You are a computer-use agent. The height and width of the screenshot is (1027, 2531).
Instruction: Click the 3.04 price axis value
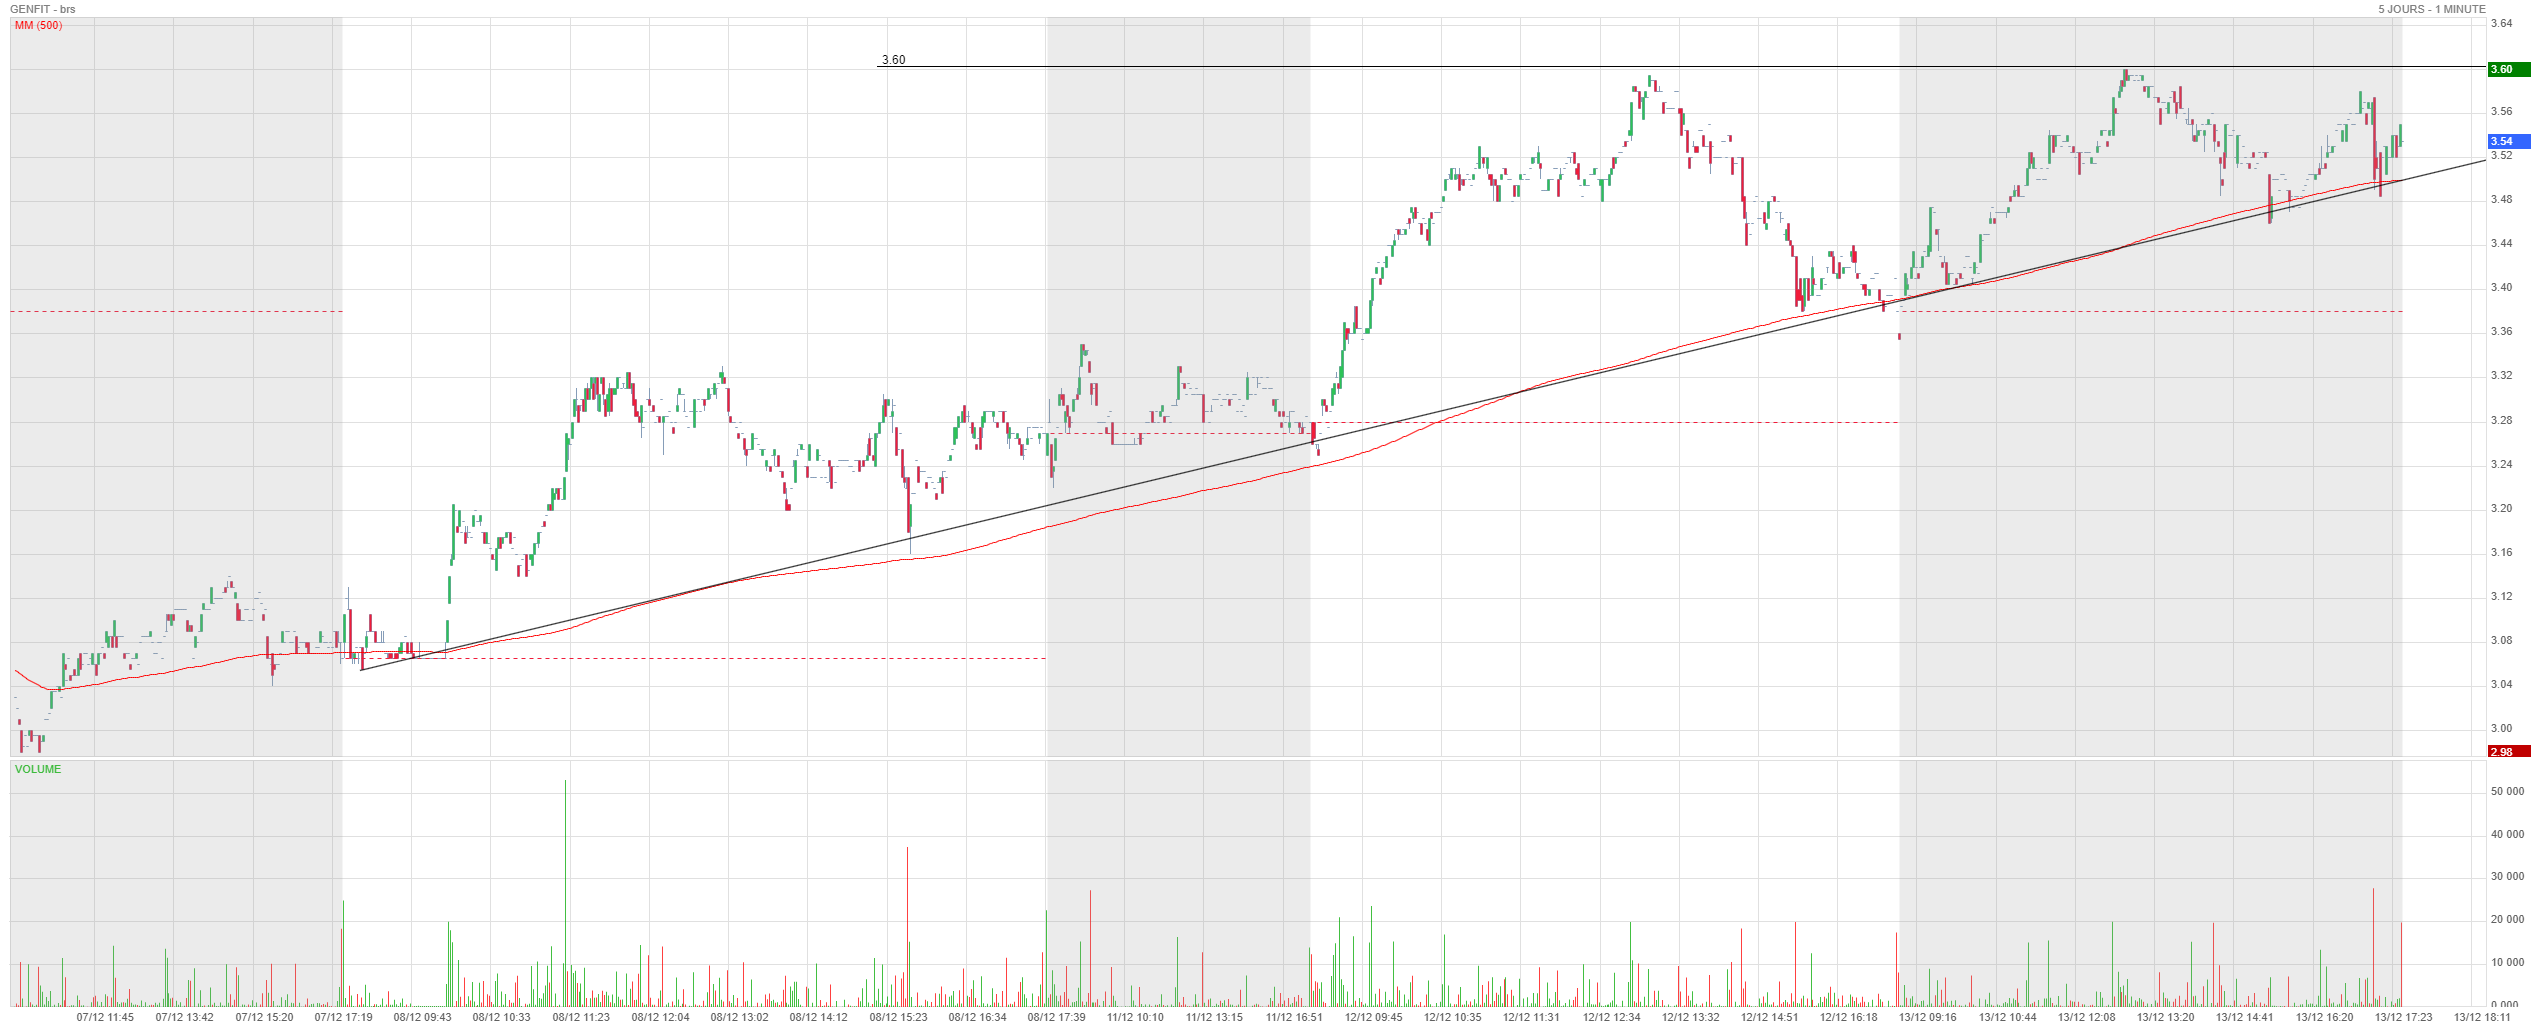(x=2501, y=684)
